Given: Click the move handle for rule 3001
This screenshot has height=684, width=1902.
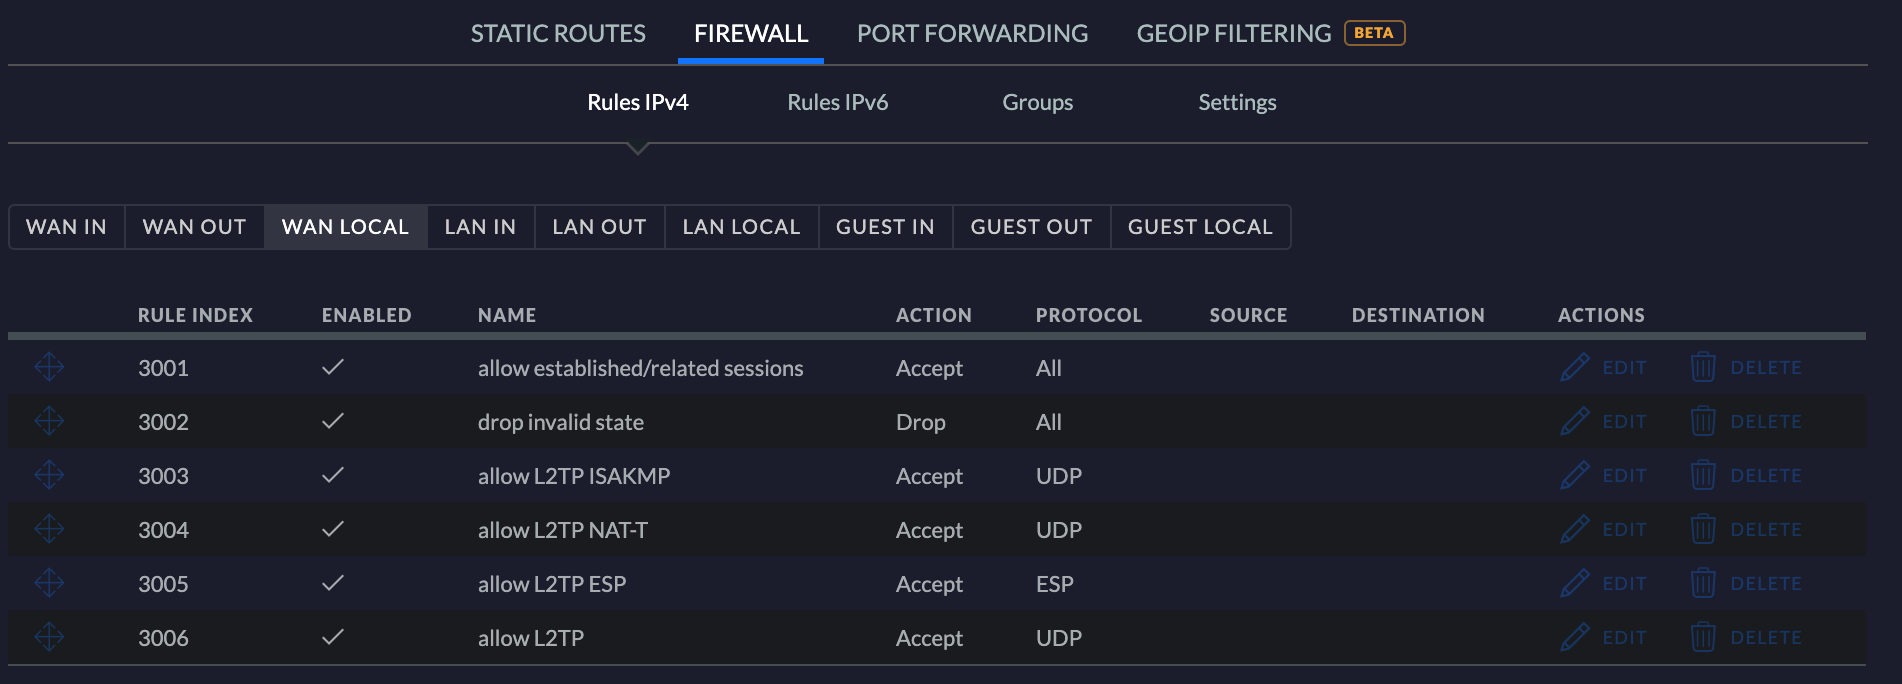Looking at the screenshot, I should point(49,368).
